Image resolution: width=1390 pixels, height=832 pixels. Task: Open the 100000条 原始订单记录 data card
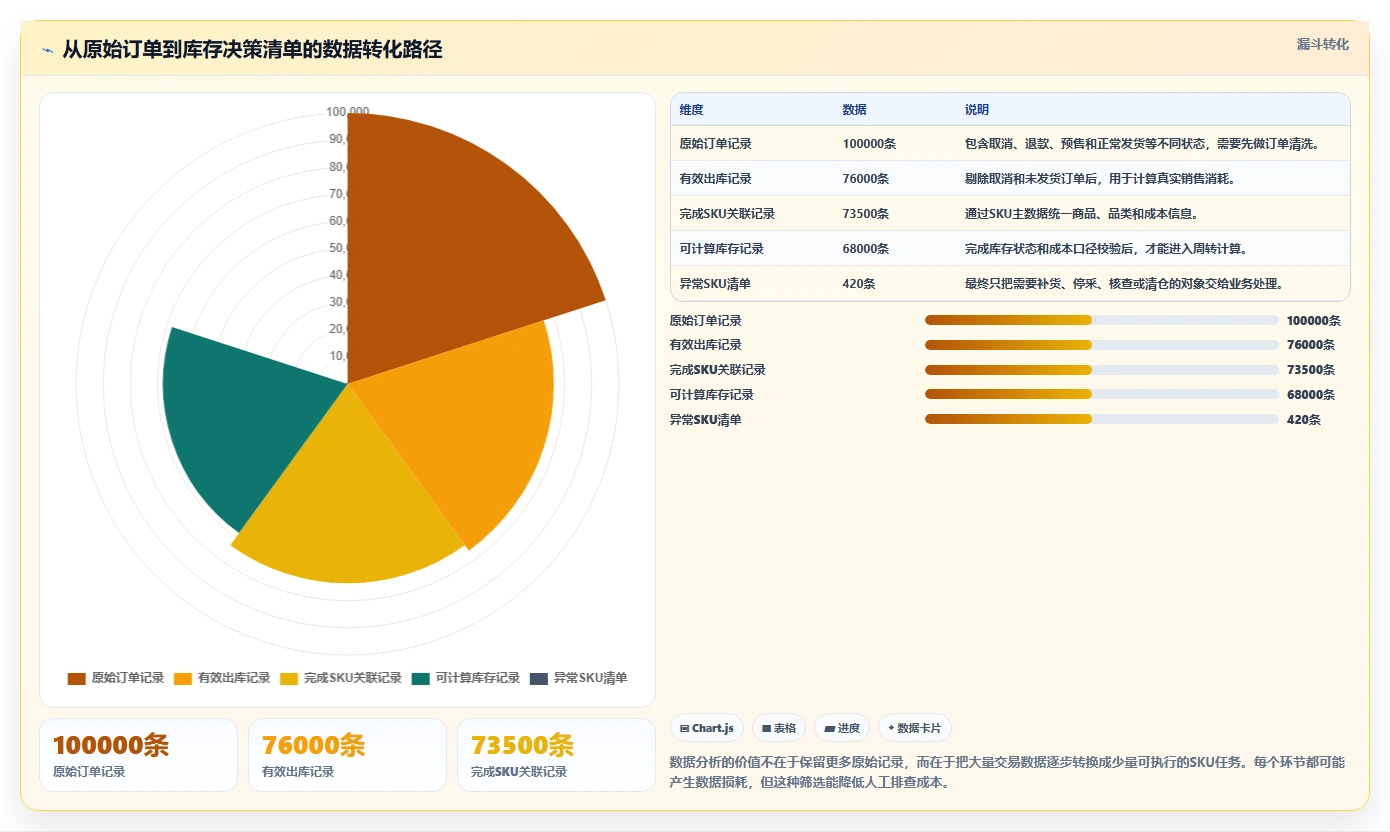pos(139,755)
